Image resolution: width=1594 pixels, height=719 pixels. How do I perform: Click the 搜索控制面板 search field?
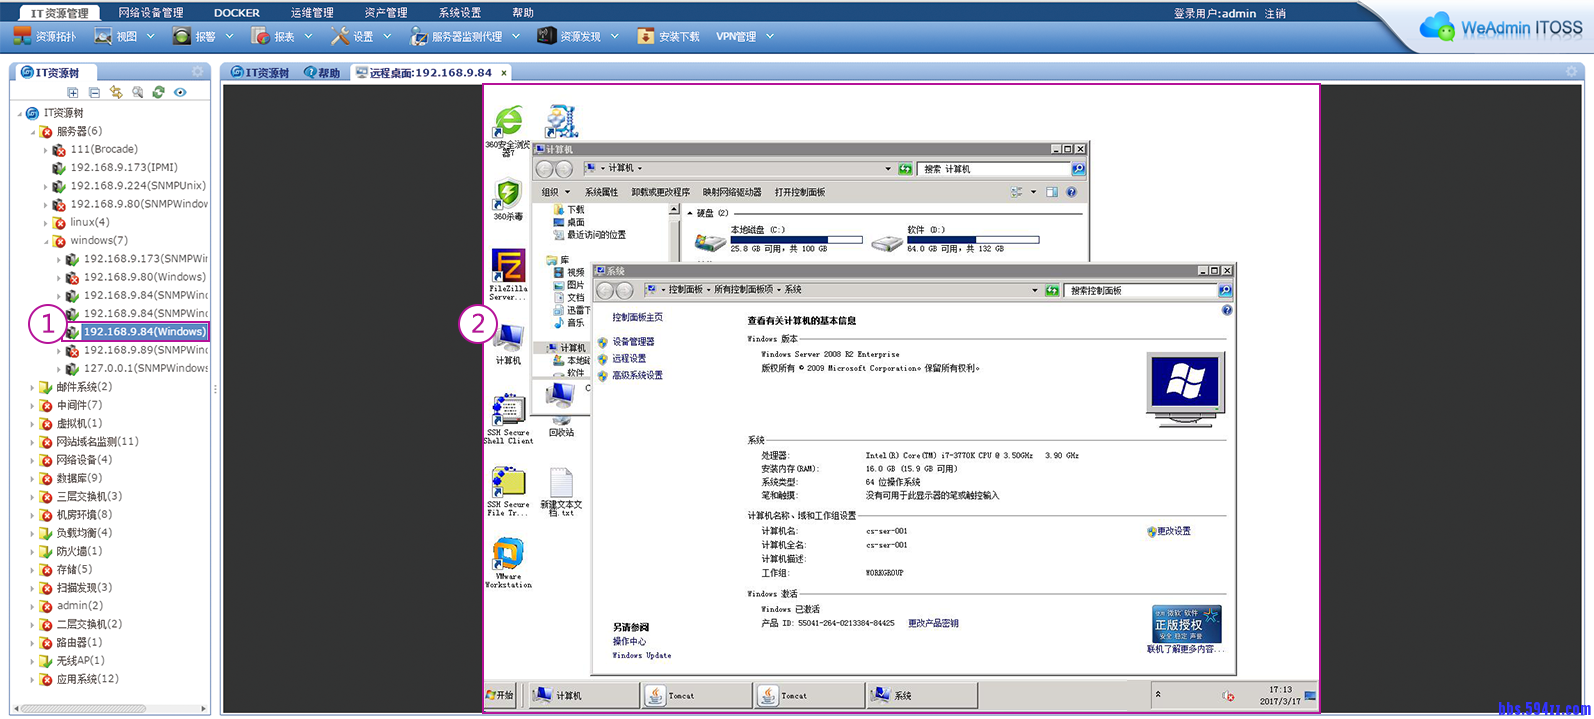[x=1141, y=290]
